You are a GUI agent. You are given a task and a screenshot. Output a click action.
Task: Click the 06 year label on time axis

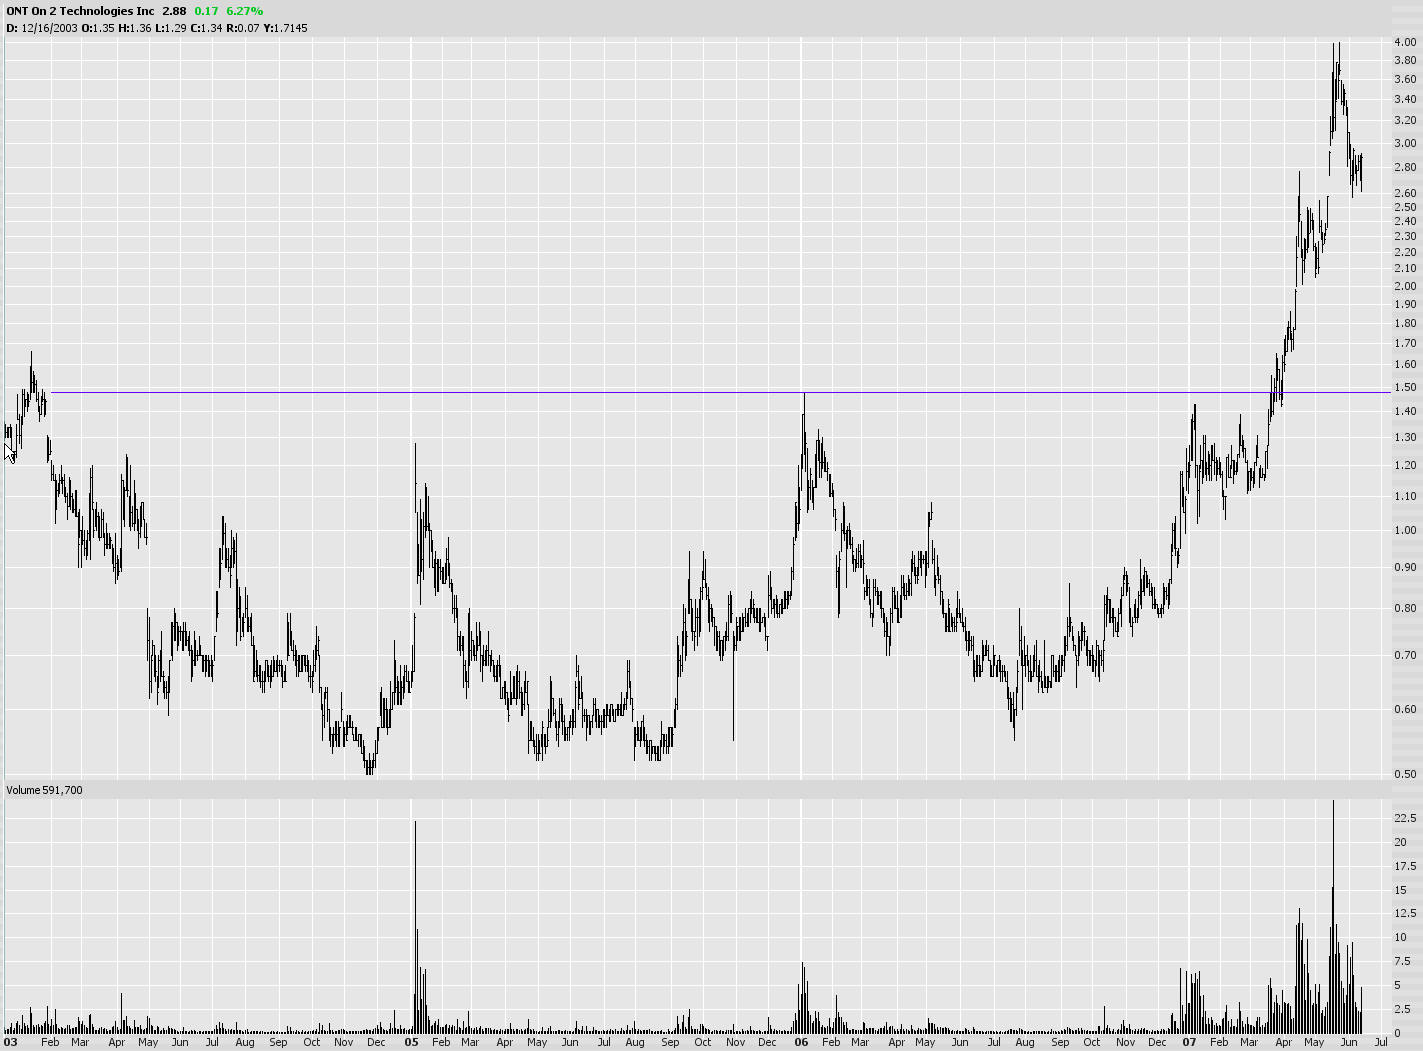coord(801,1042)
